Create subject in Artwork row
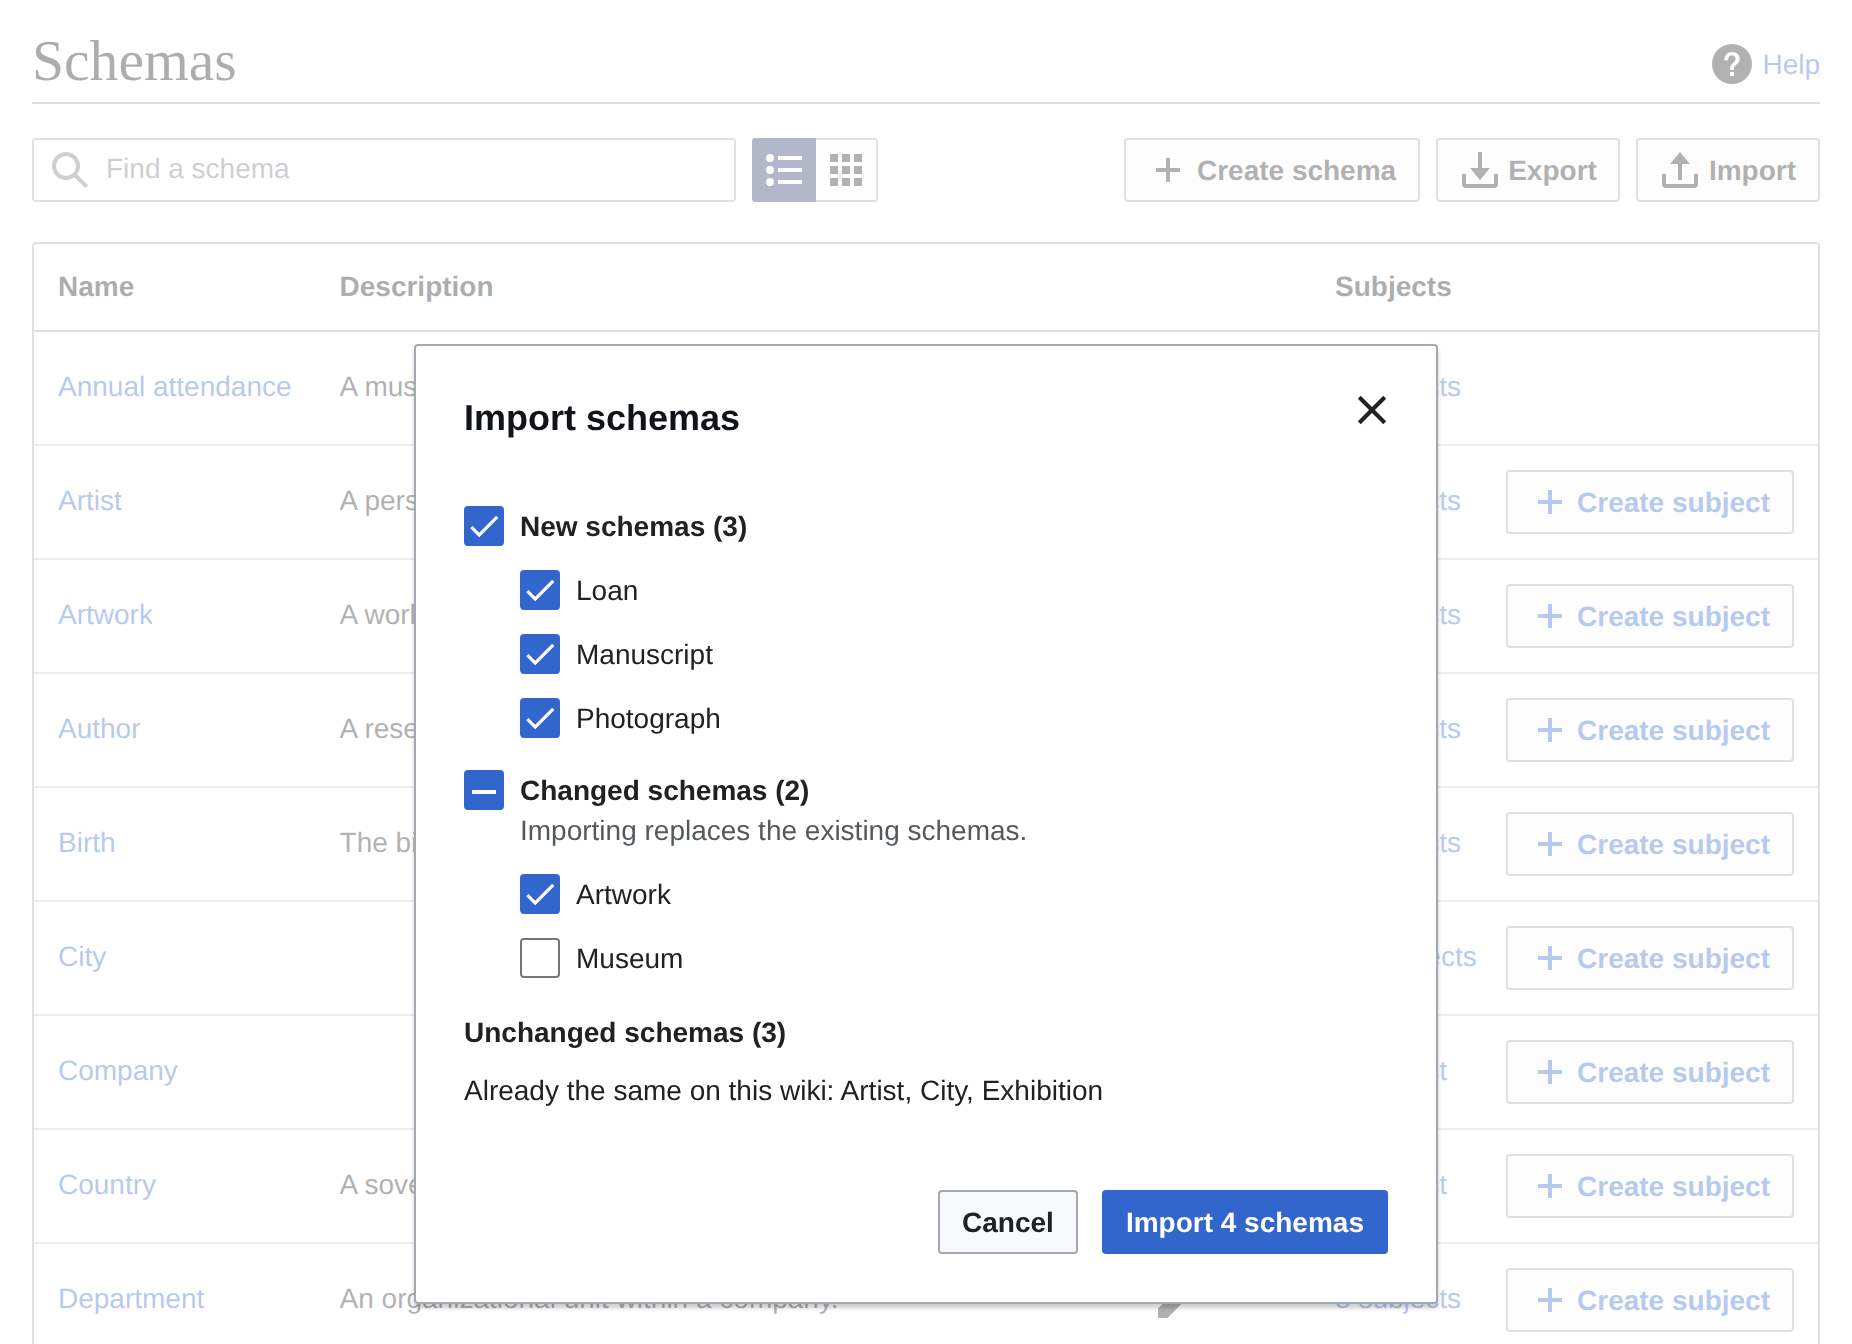The height and width of the screenshot is (1344, 1852). (x=1650, y=616)
